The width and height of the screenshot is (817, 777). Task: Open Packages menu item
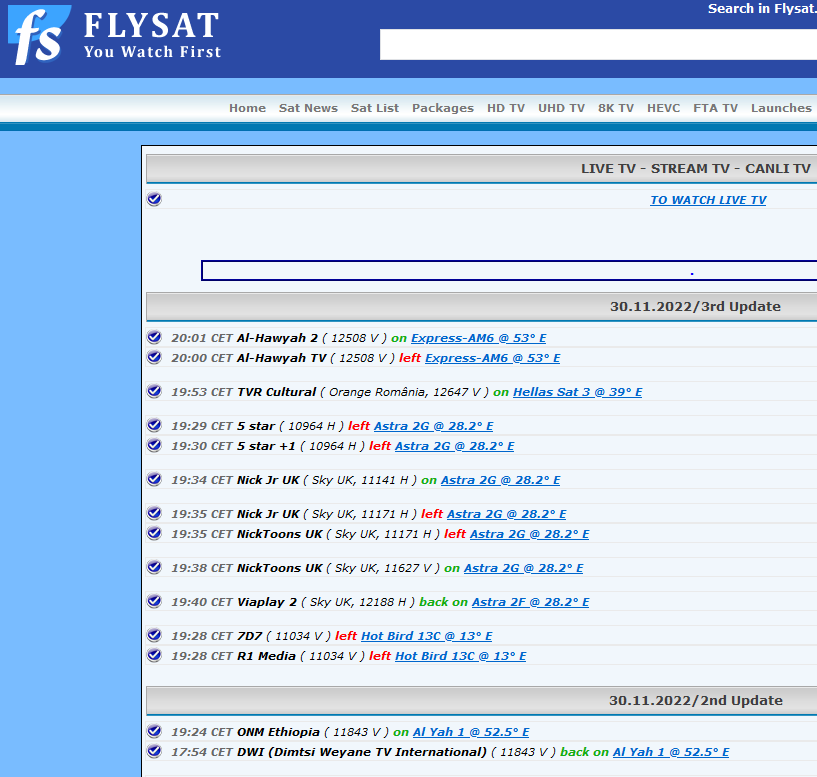click(443, 108)
